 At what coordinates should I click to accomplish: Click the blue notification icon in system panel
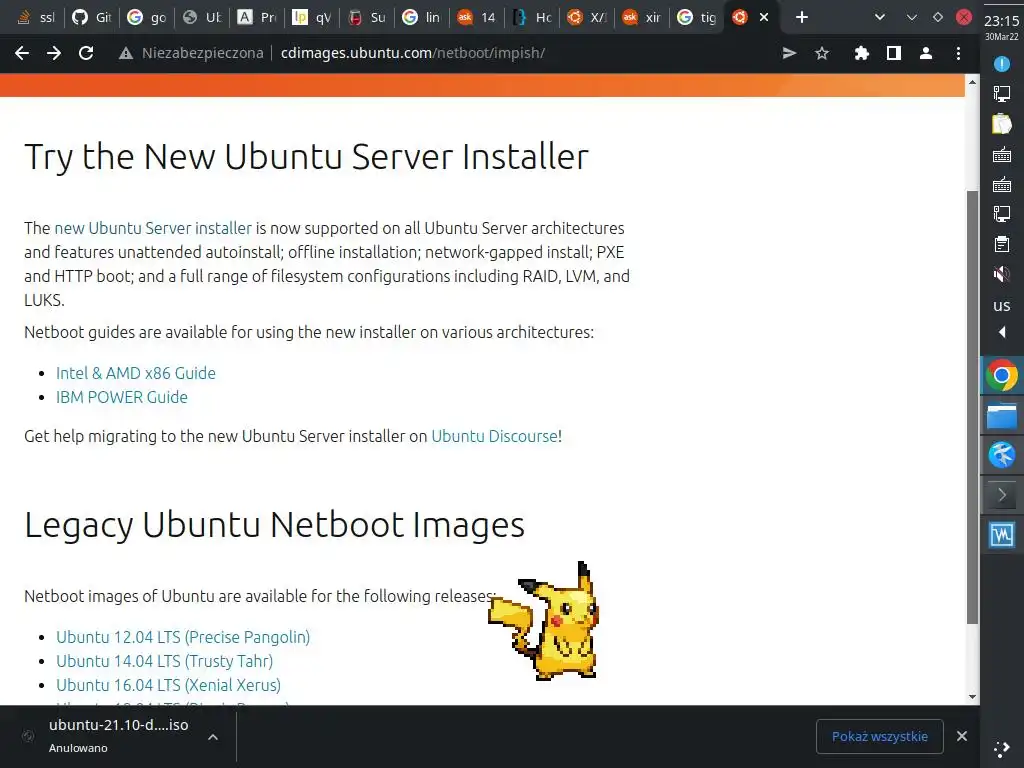1002,64
